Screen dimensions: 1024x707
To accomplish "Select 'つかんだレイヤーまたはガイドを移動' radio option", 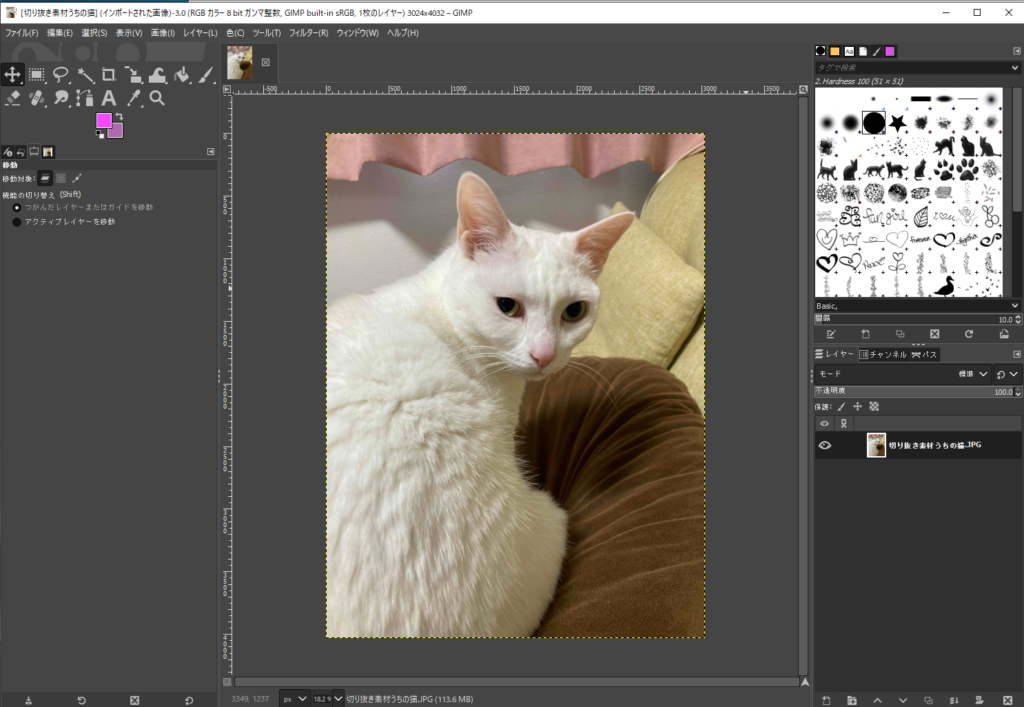I will (17, 207).
